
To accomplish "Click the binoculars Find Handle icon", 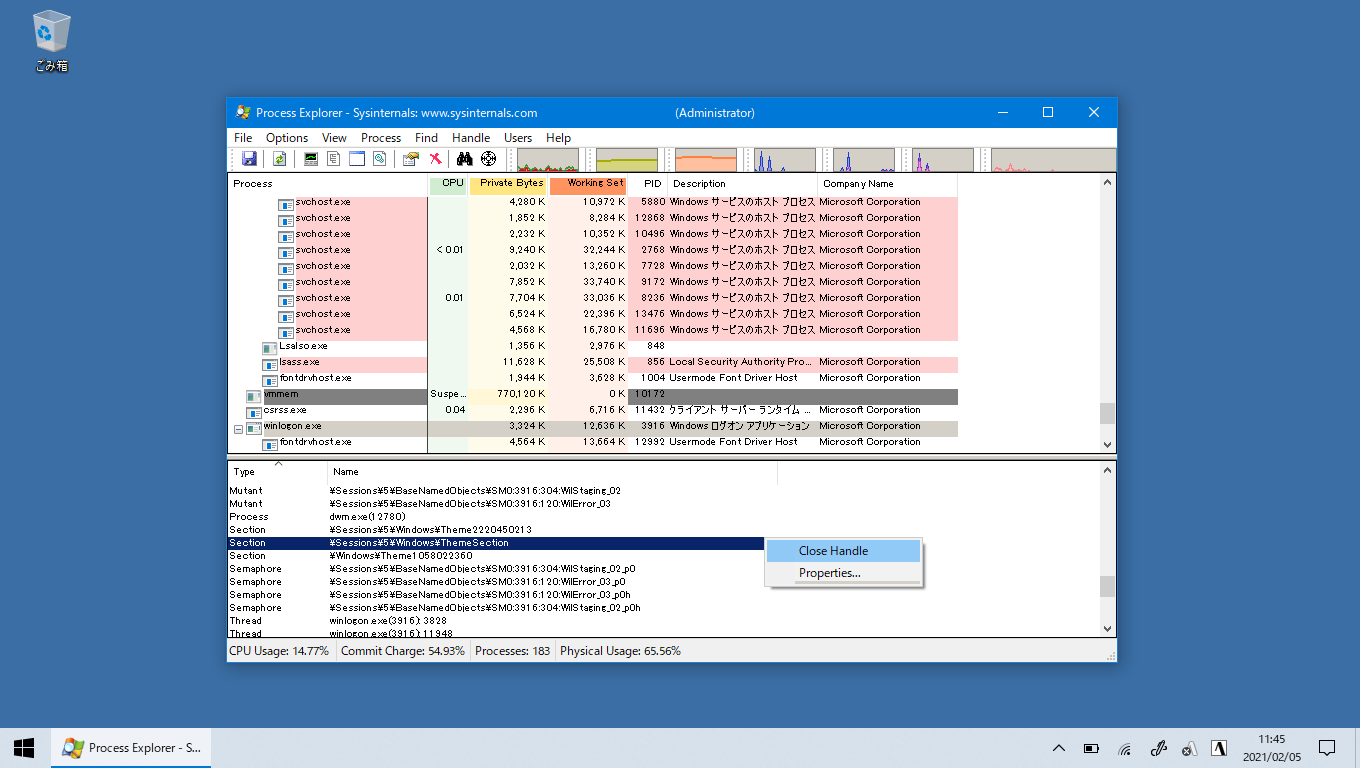I will click(x=464, y=159).
